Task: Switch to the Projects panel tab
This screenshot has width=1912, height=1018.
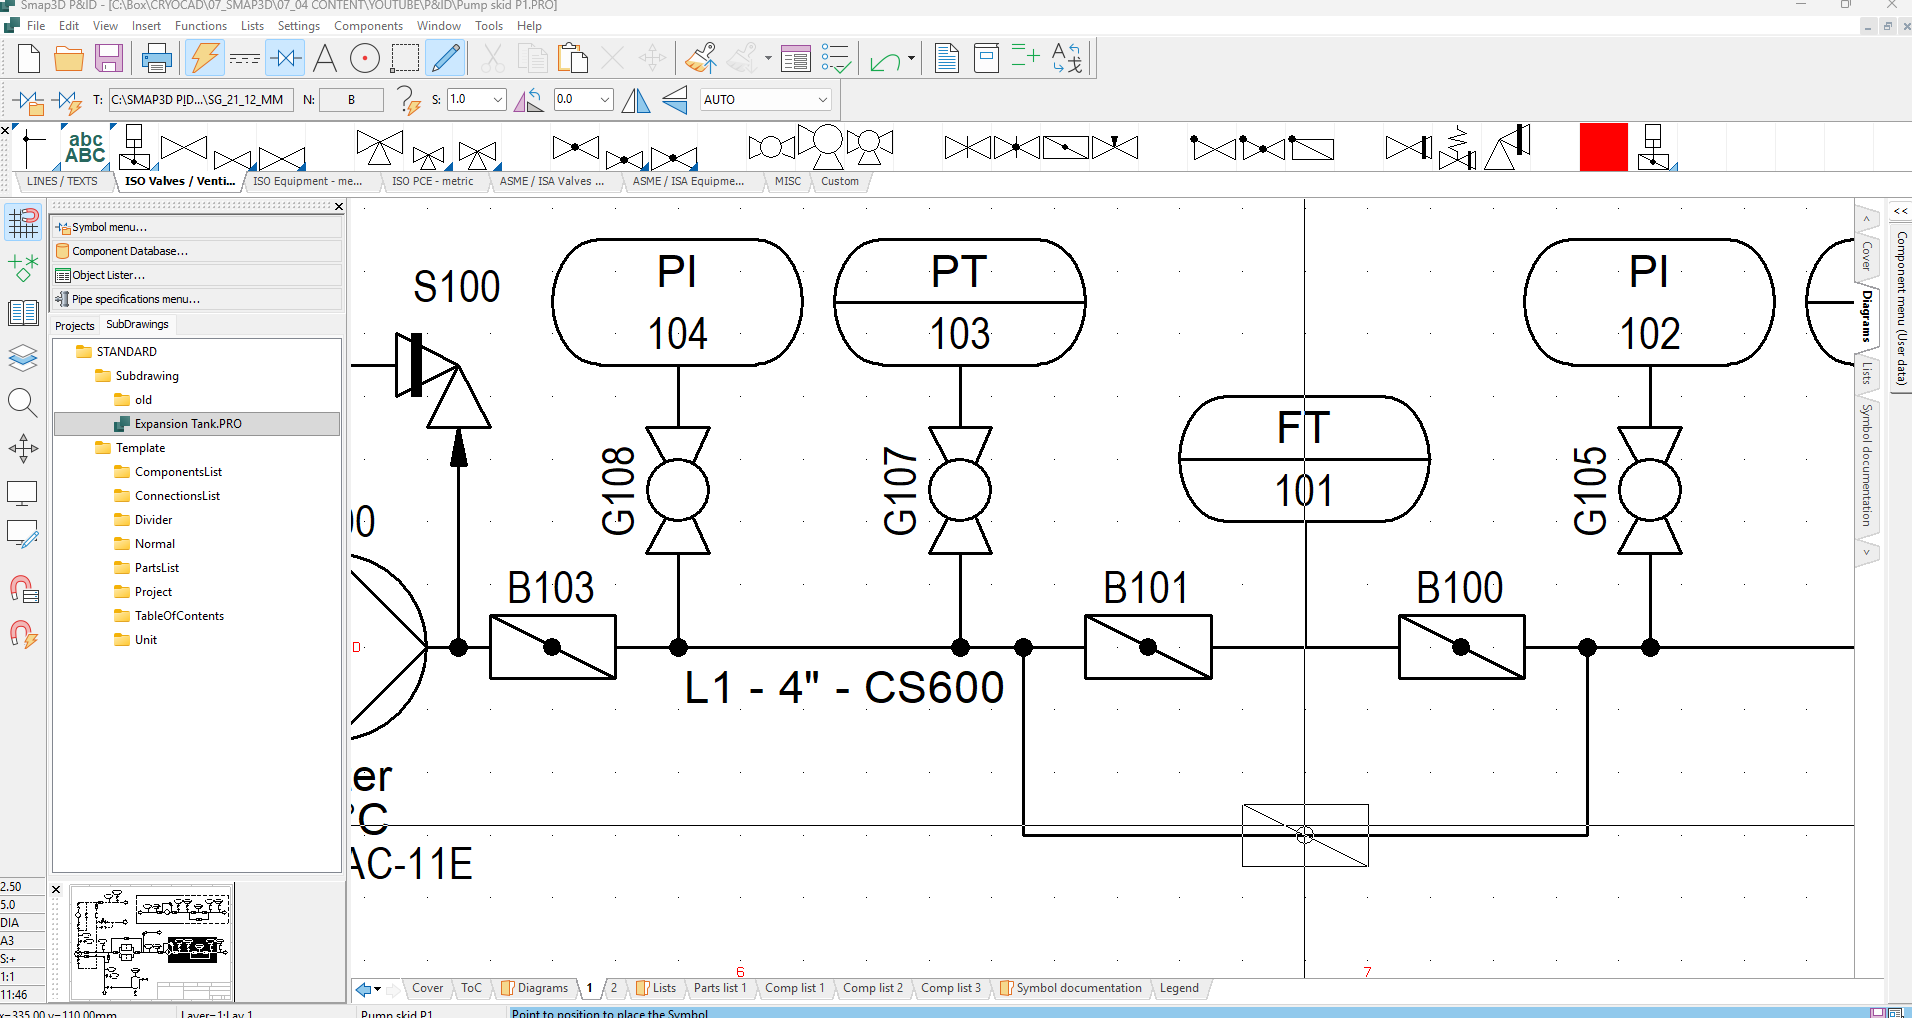Action: 75,325
